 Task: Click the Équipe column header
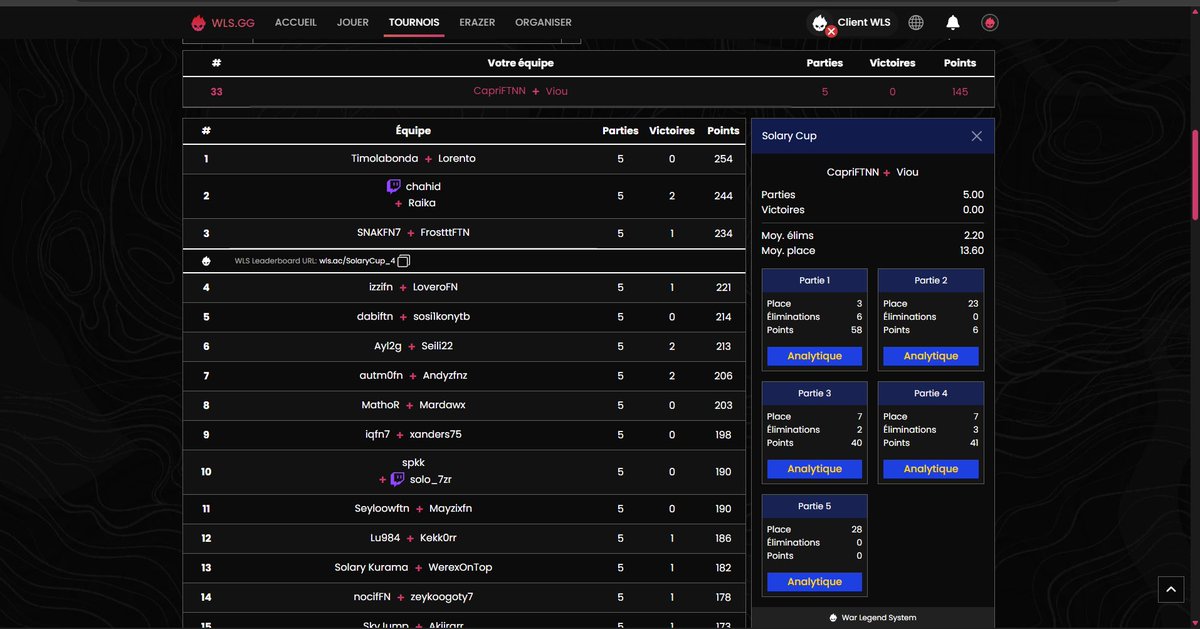[413, 131]
